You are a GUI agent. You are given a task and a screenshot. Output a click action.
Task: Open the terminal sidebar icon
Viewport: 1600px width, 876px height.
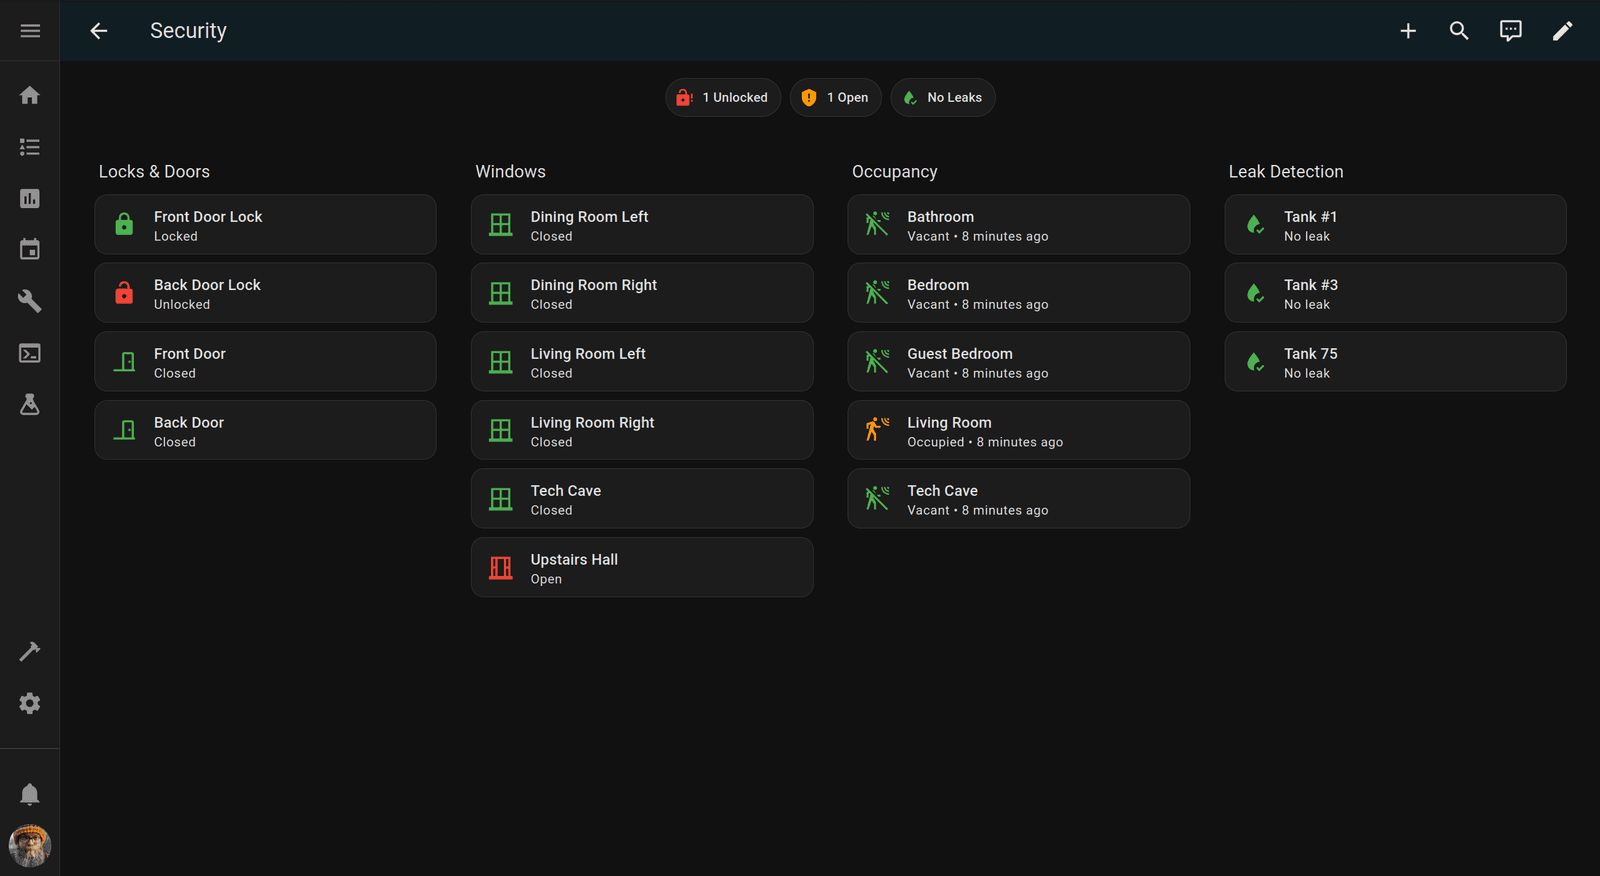tap(30, 353)
